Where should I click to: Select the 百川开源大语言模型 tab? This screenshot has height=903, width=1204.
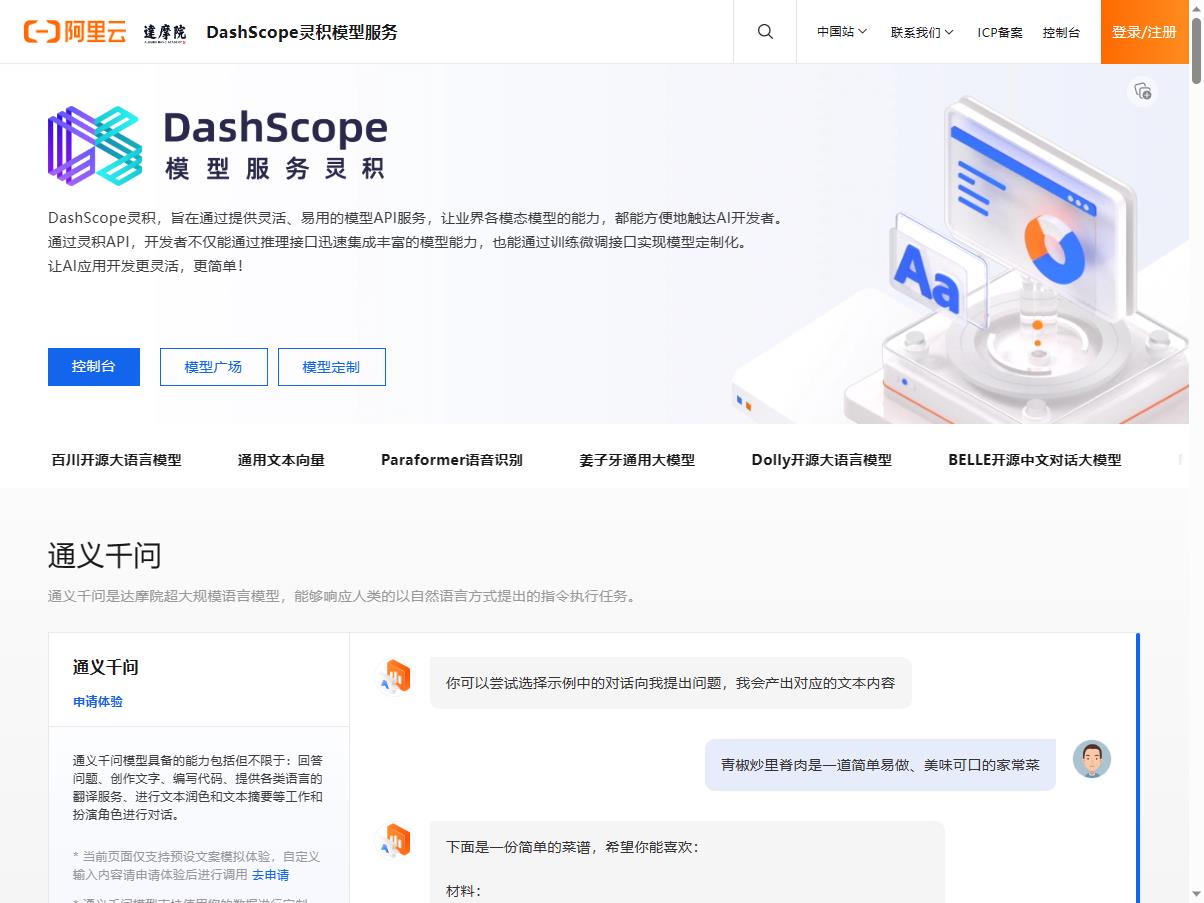(x=115, y=460)
